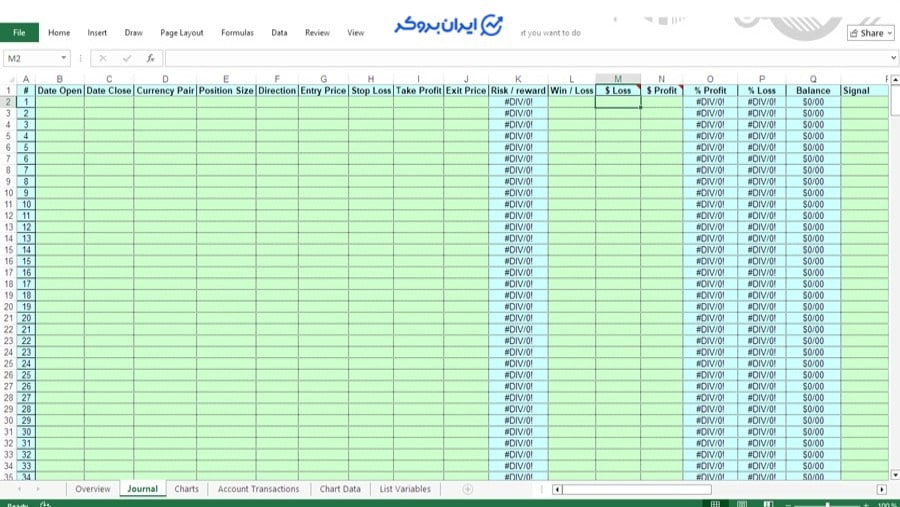
Task: Click horizontal scrollbar left arrow
Action: click(x=556, y=489)
